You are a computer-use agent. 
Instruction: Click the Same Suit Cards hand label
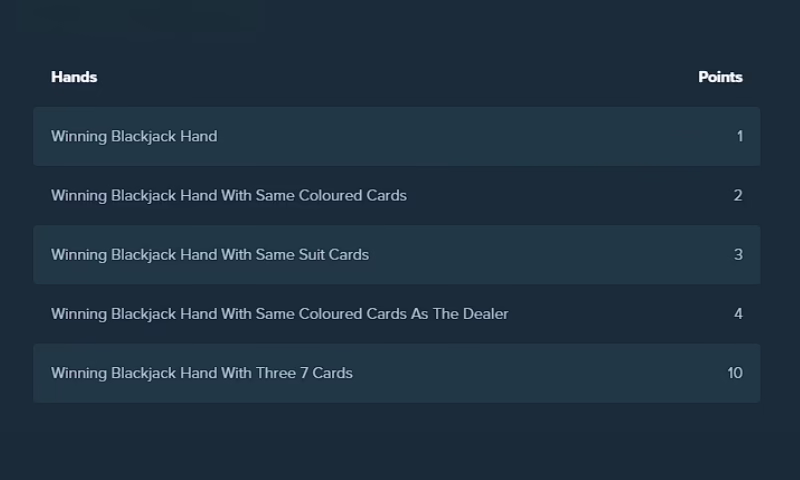(210, 255)
